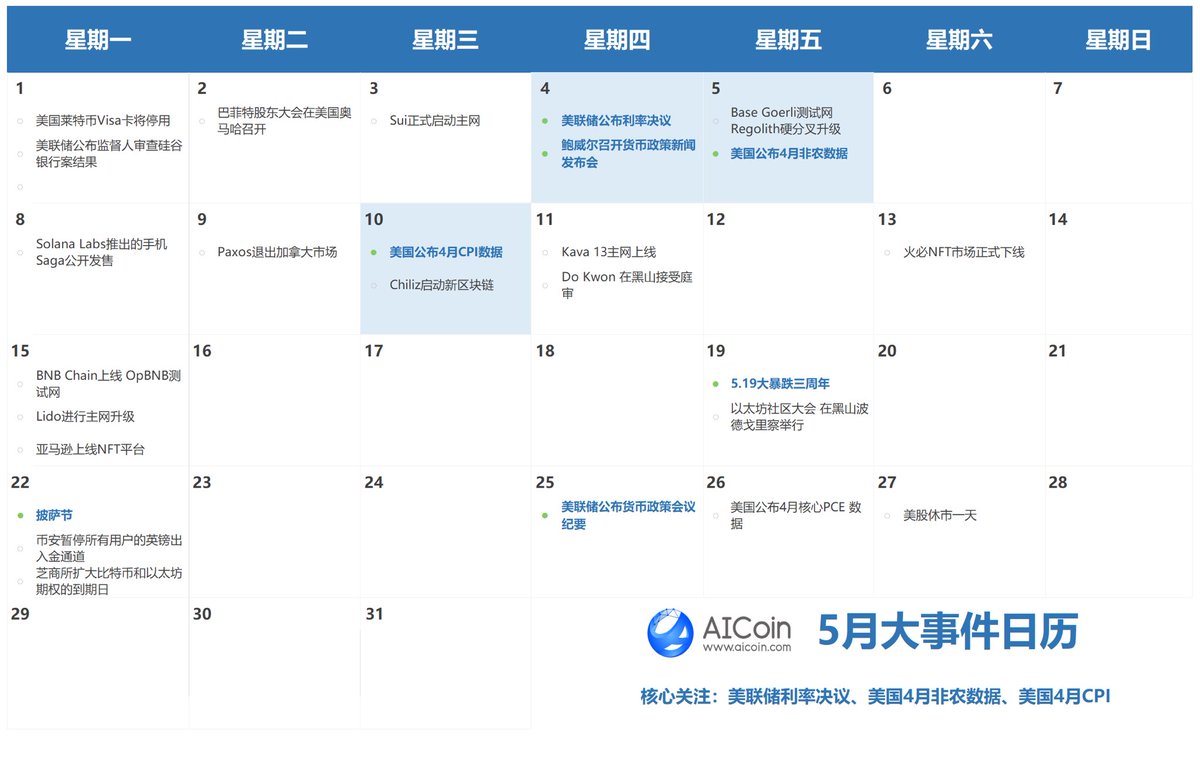1200x758 pixels.
Task: Select date 17 cell
Action: point(445,401)
